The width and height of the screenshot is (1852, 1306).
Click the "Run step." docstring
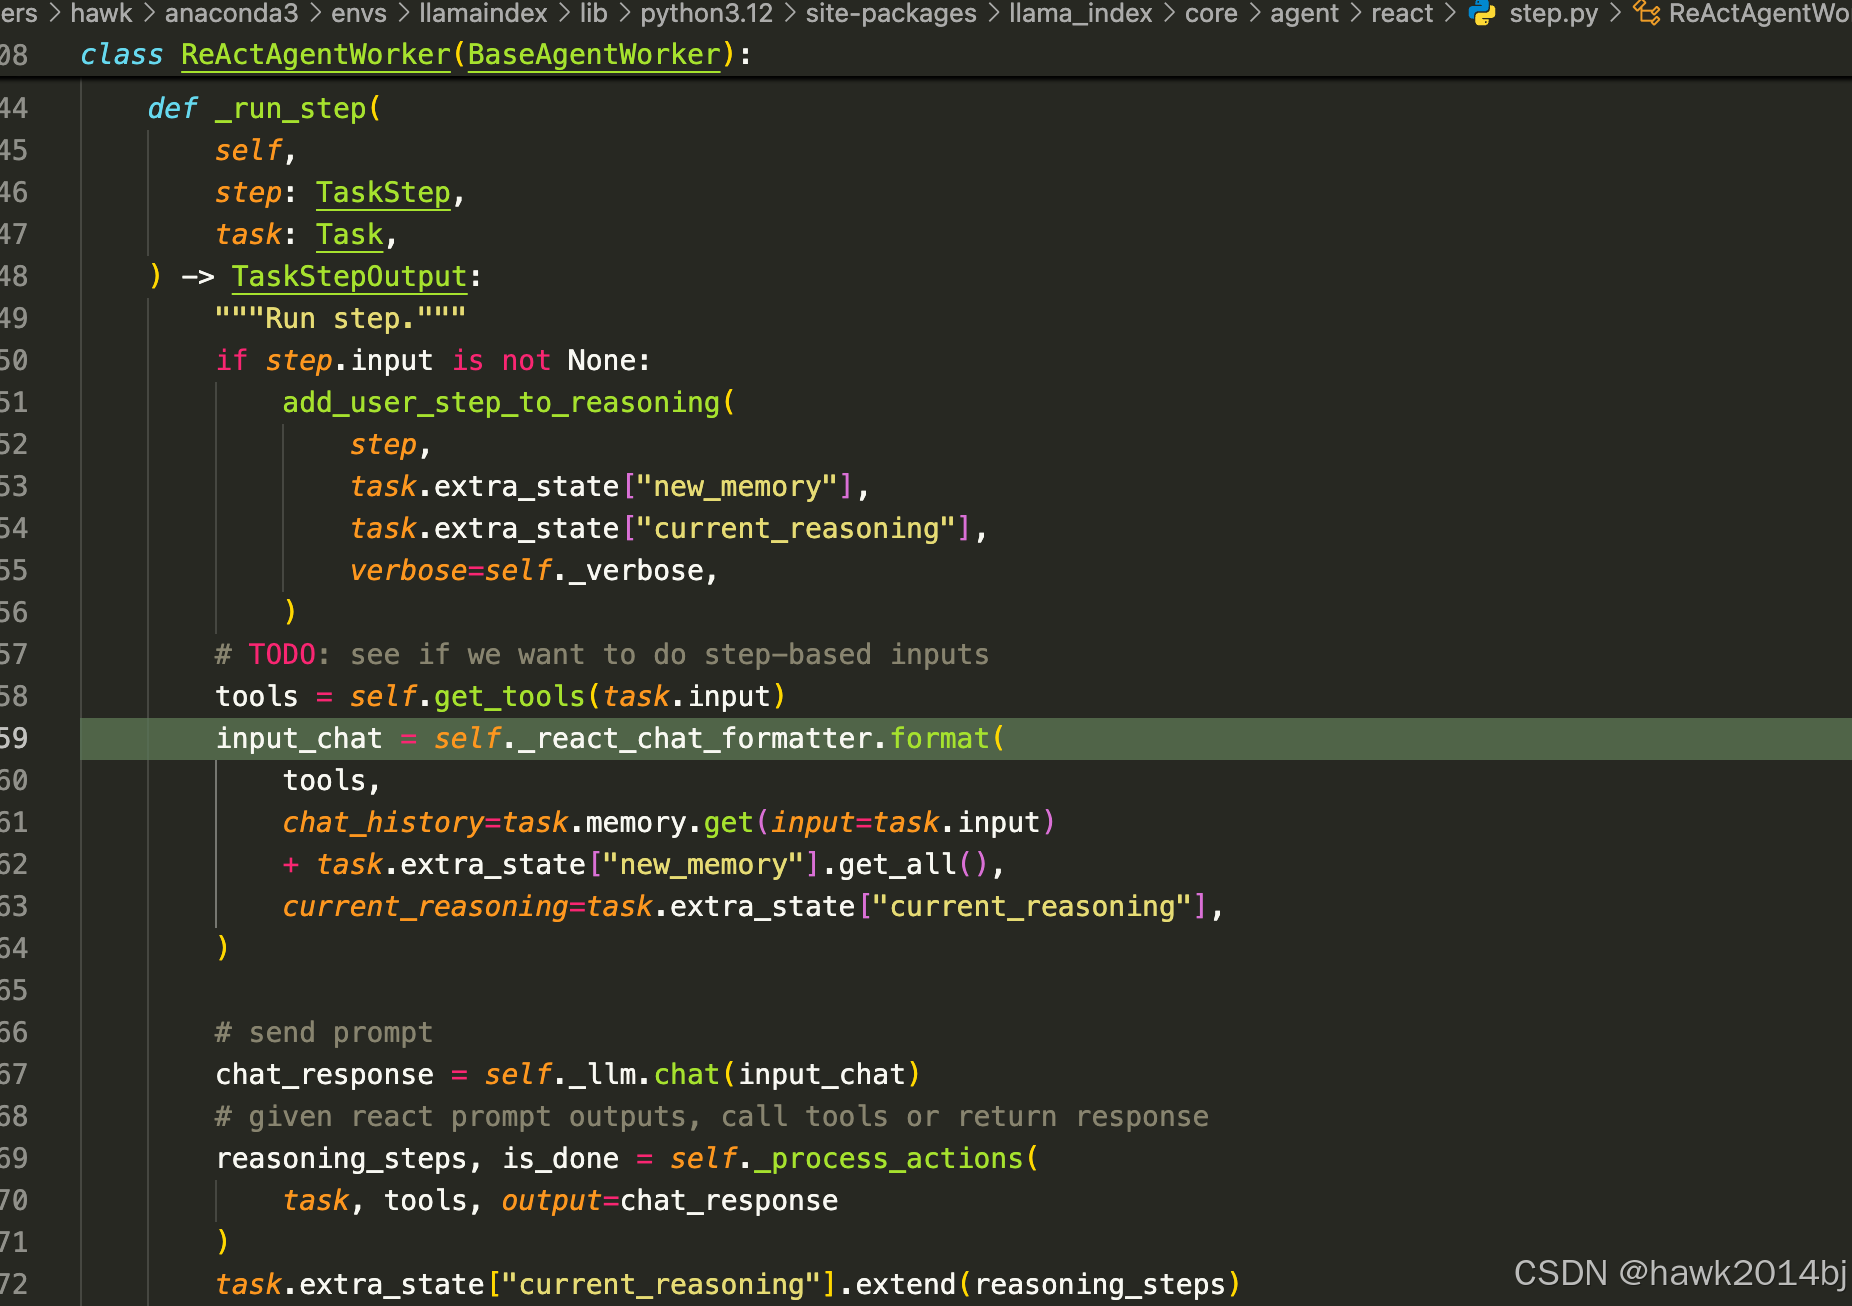click(x=340, y=318)
